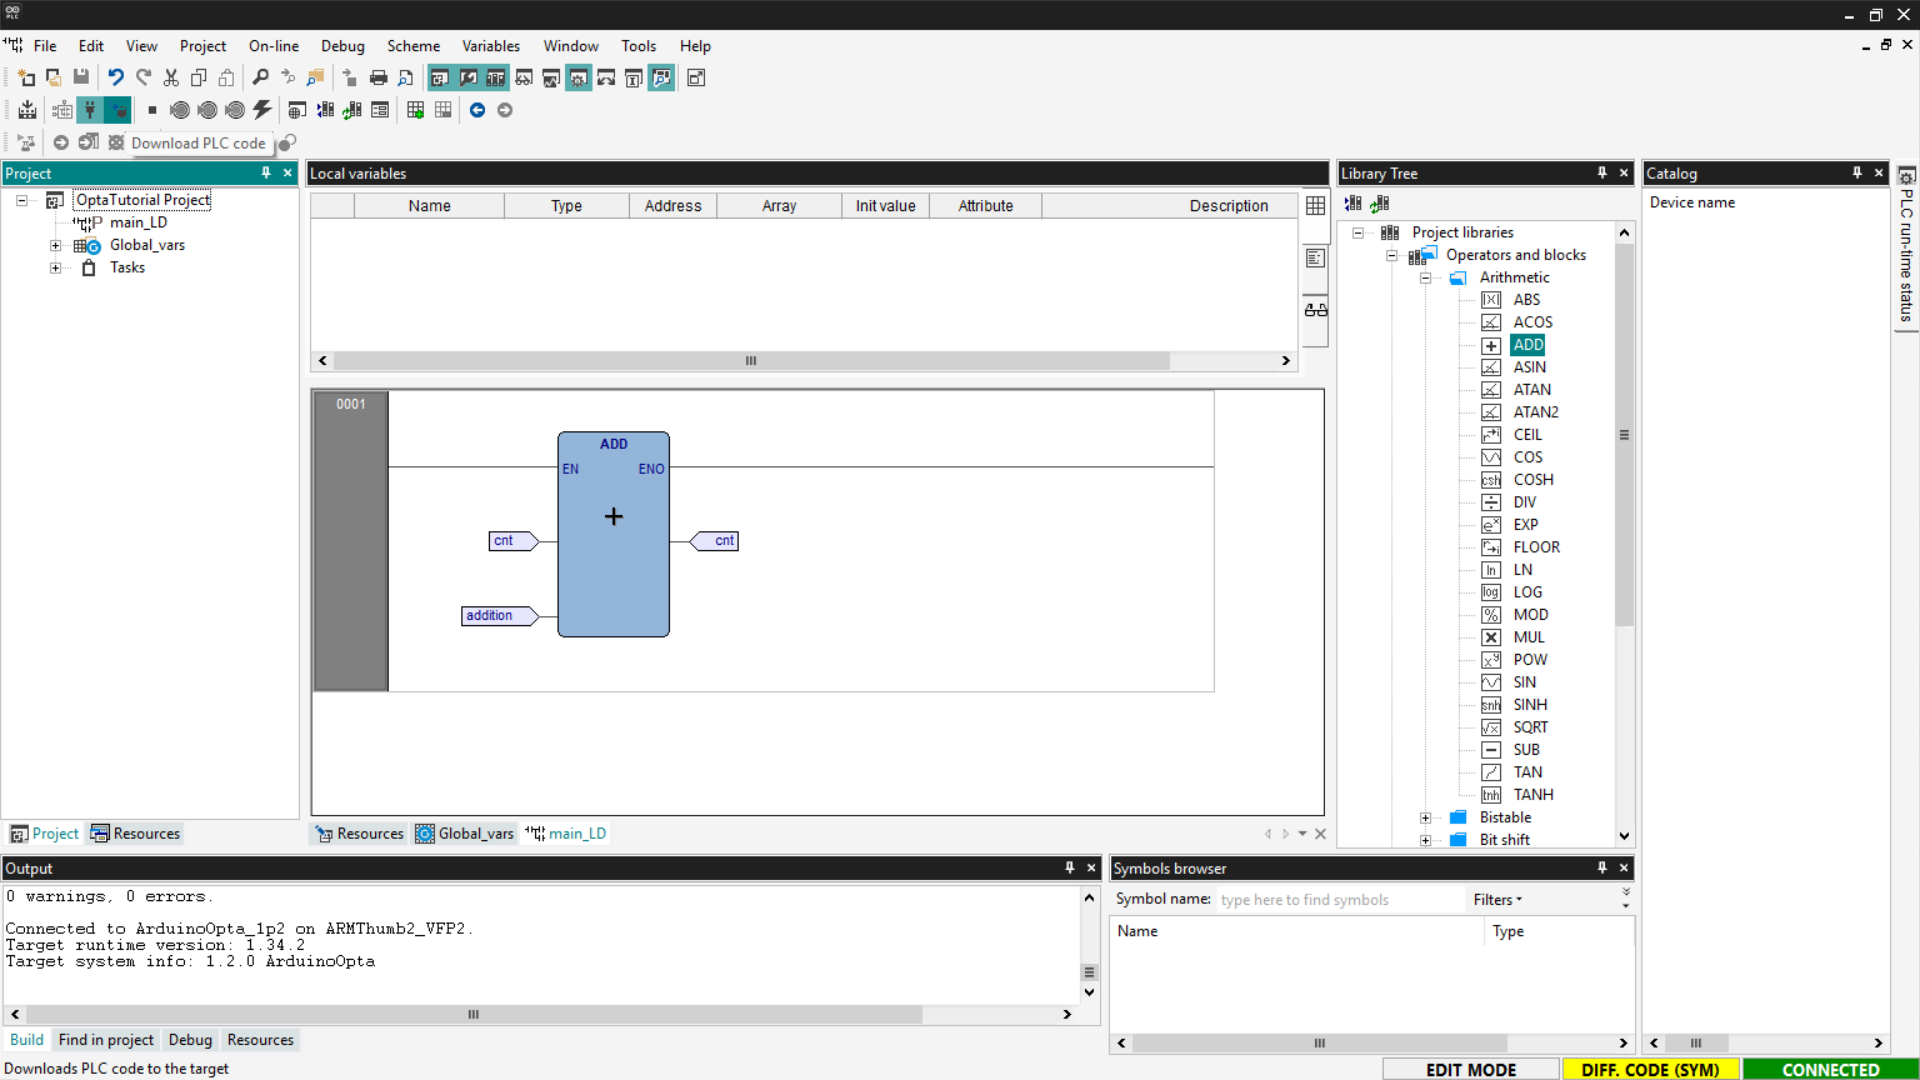
Task: Click insert-record grid icon with green plus
Action: point(415,110)
